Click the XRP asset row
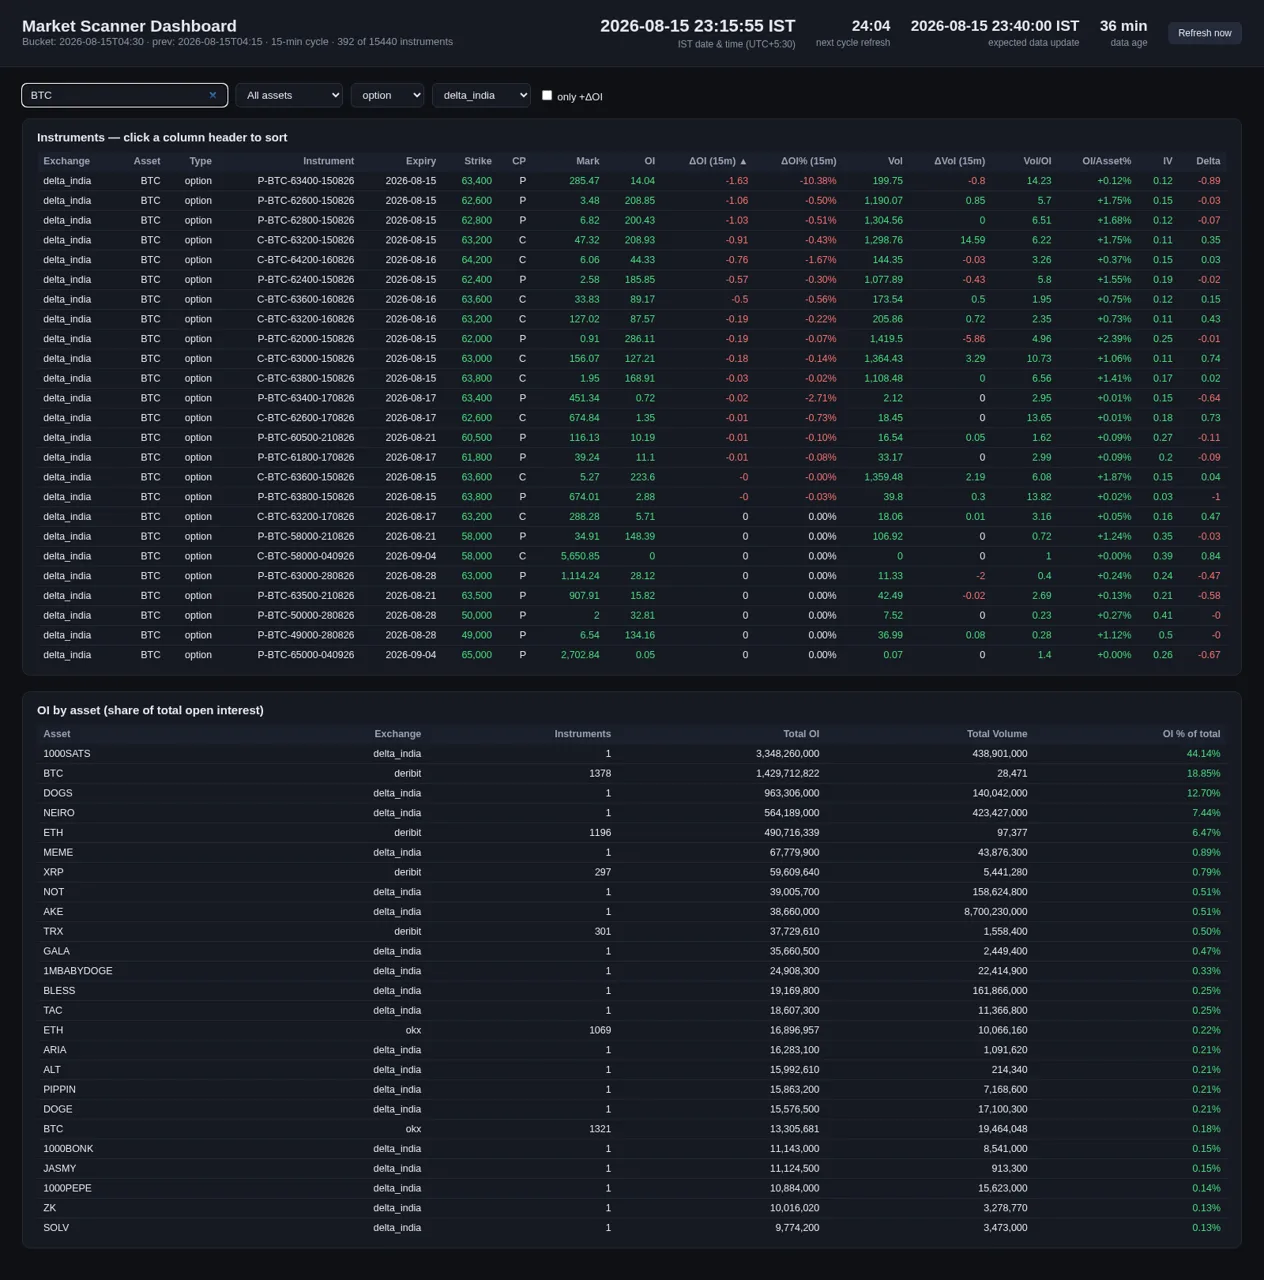1264x1280 pixels. click(x=632, y=872)
